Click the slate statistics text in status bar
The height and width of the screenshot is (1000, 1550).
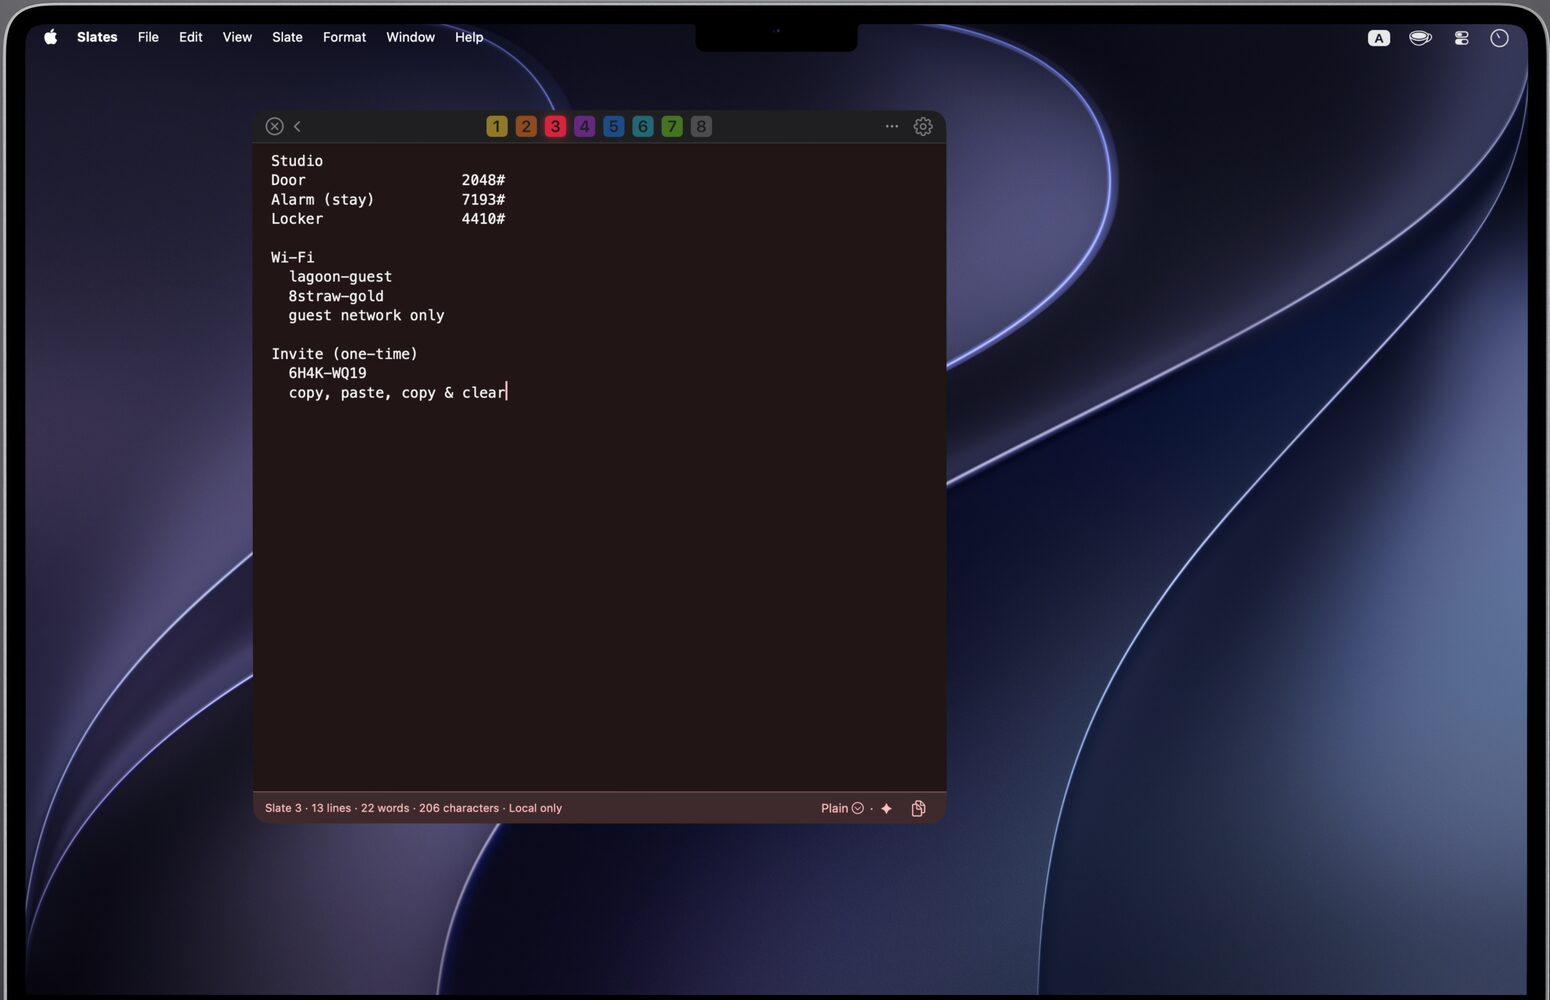(x=413, y=808)
